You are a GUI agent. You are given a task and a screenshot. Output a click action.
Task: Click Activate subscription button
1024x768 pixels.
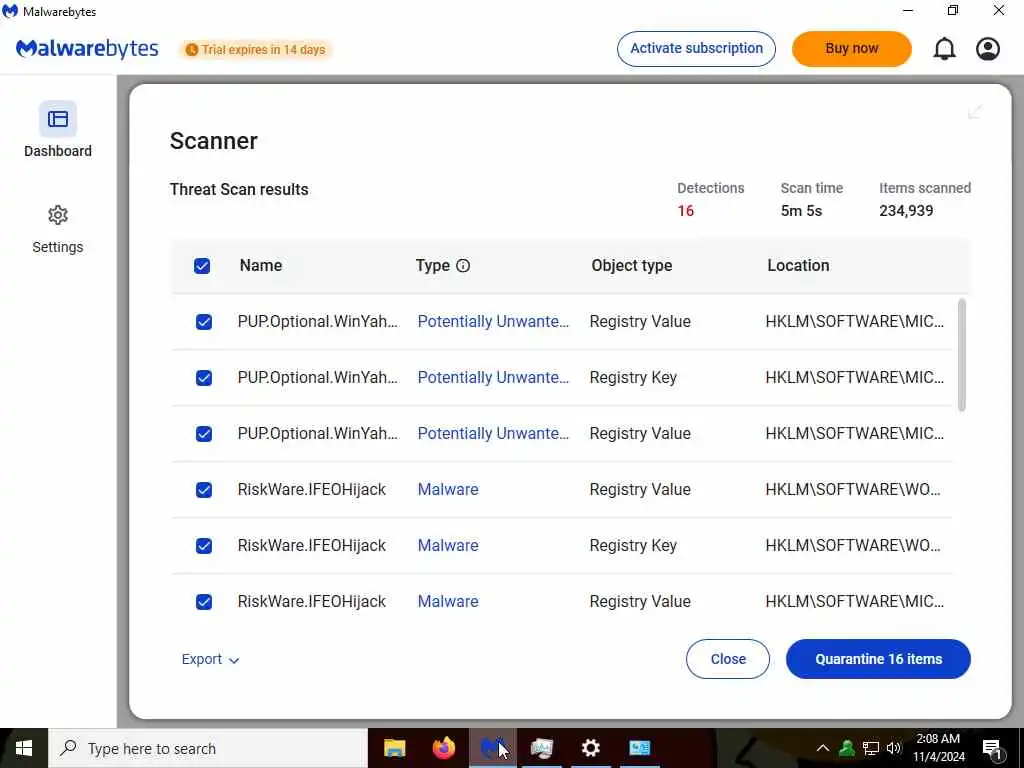click(x=696, y=48)
